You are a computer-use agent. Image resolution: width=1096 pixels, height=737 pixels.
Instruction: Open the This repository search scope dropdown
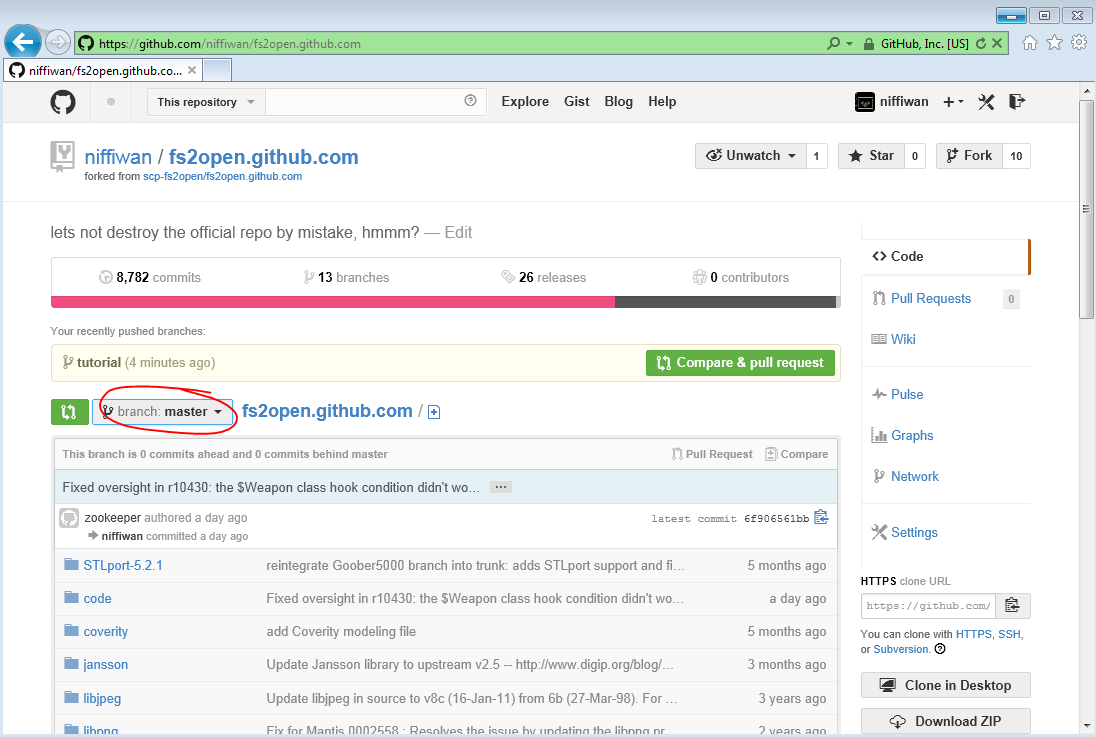pyautogui.click(x=206, y=102)
